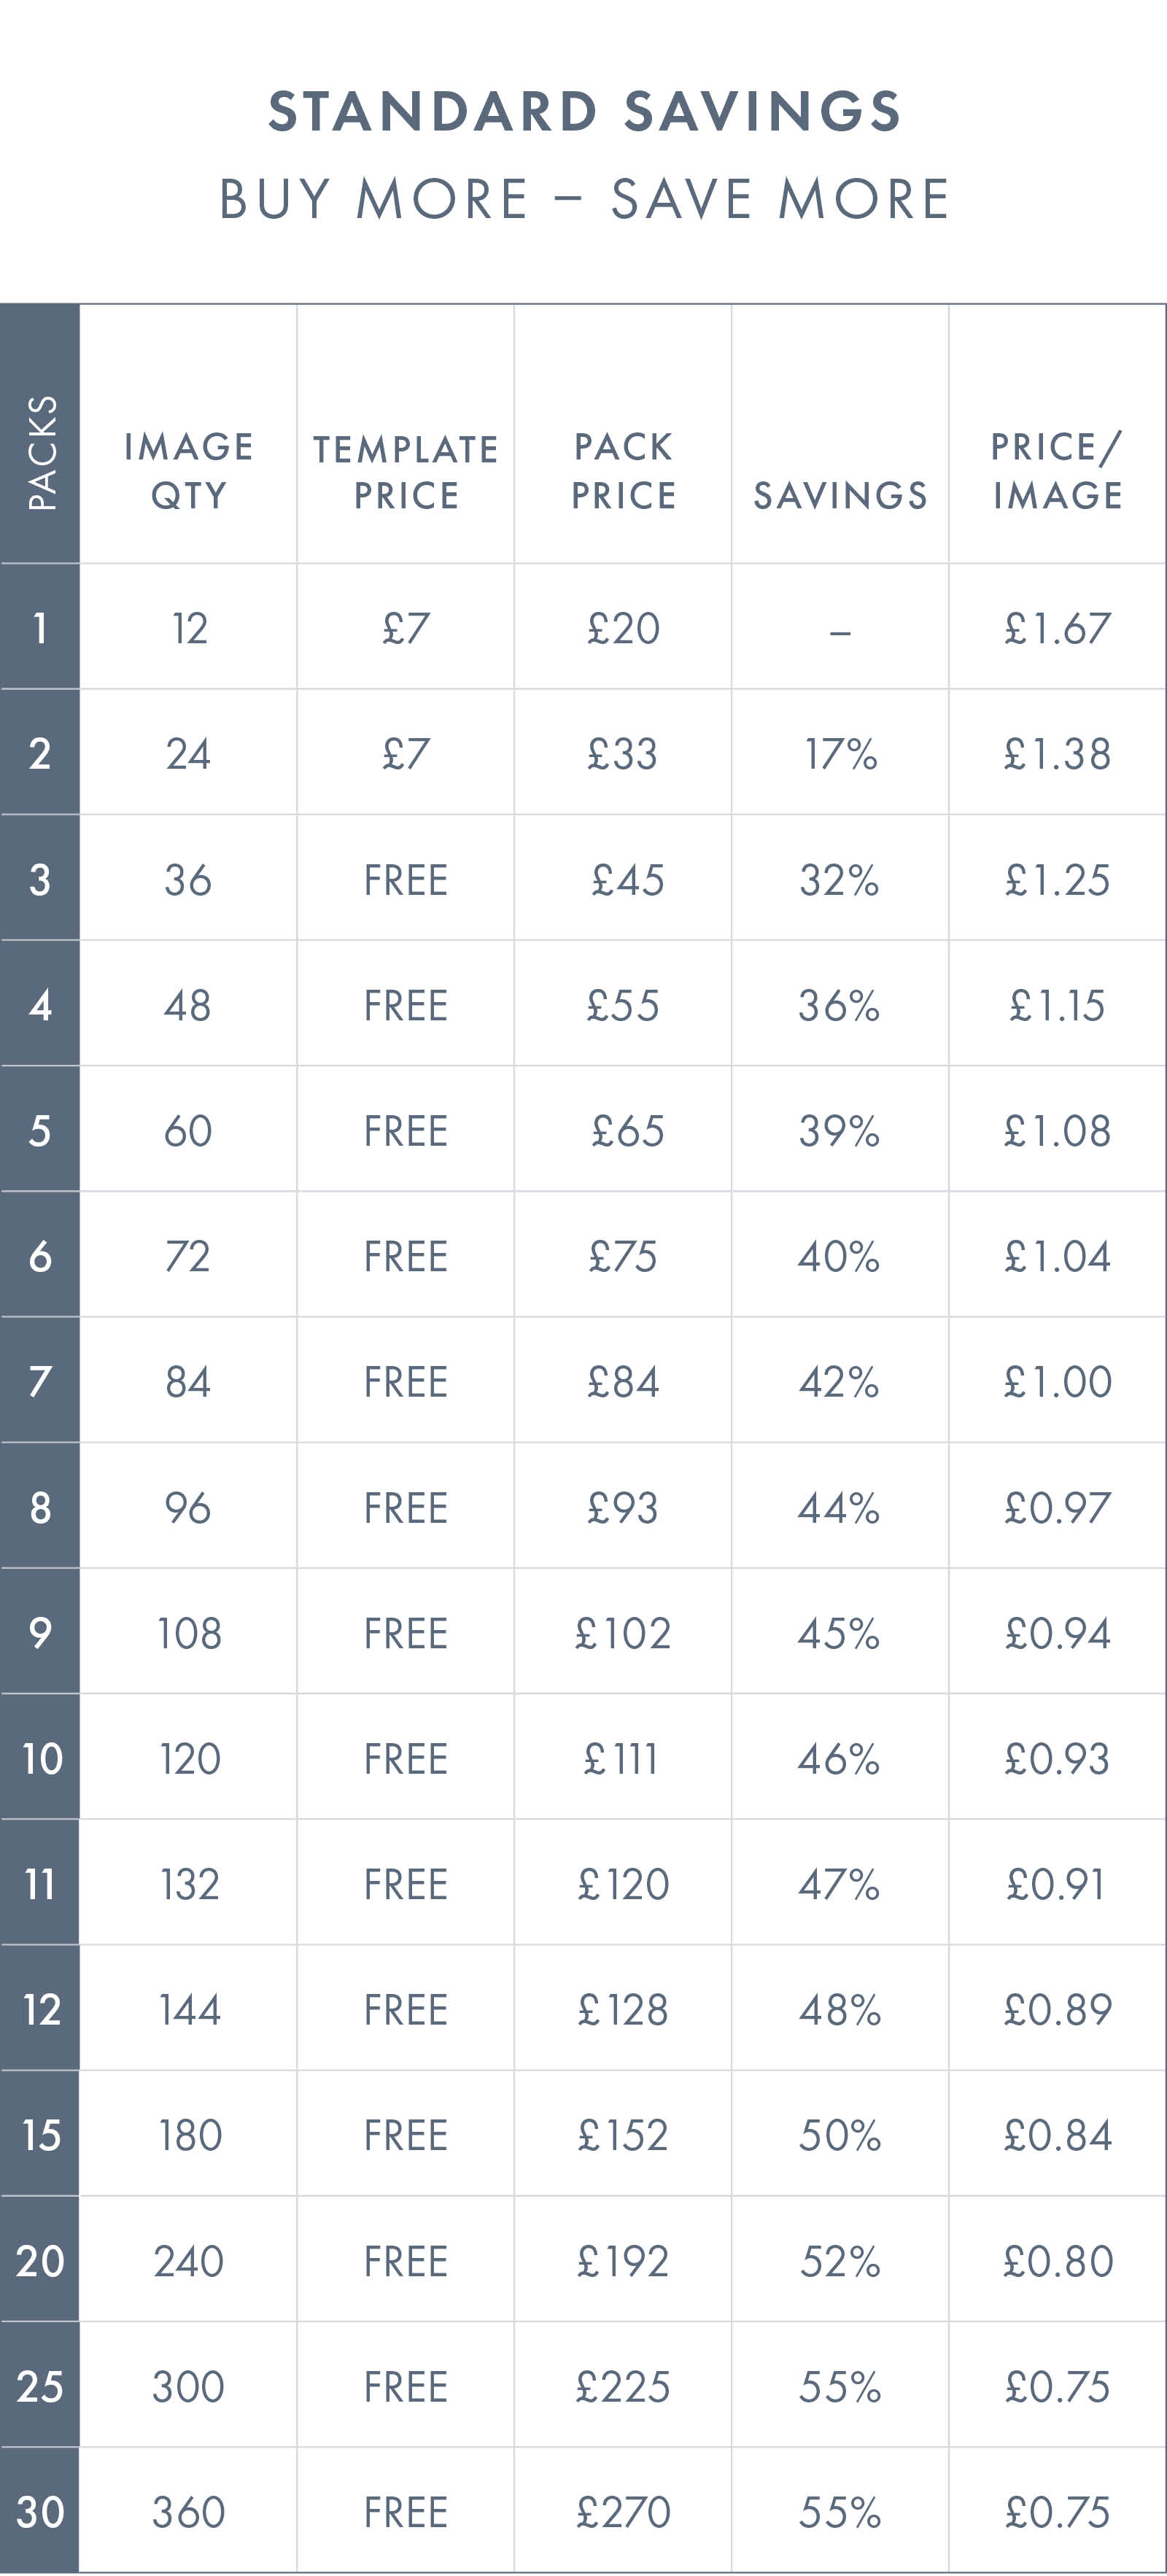The image size is (1167, 2576).
Task: Click the Standard Savings title
Action: click(585, 110)
